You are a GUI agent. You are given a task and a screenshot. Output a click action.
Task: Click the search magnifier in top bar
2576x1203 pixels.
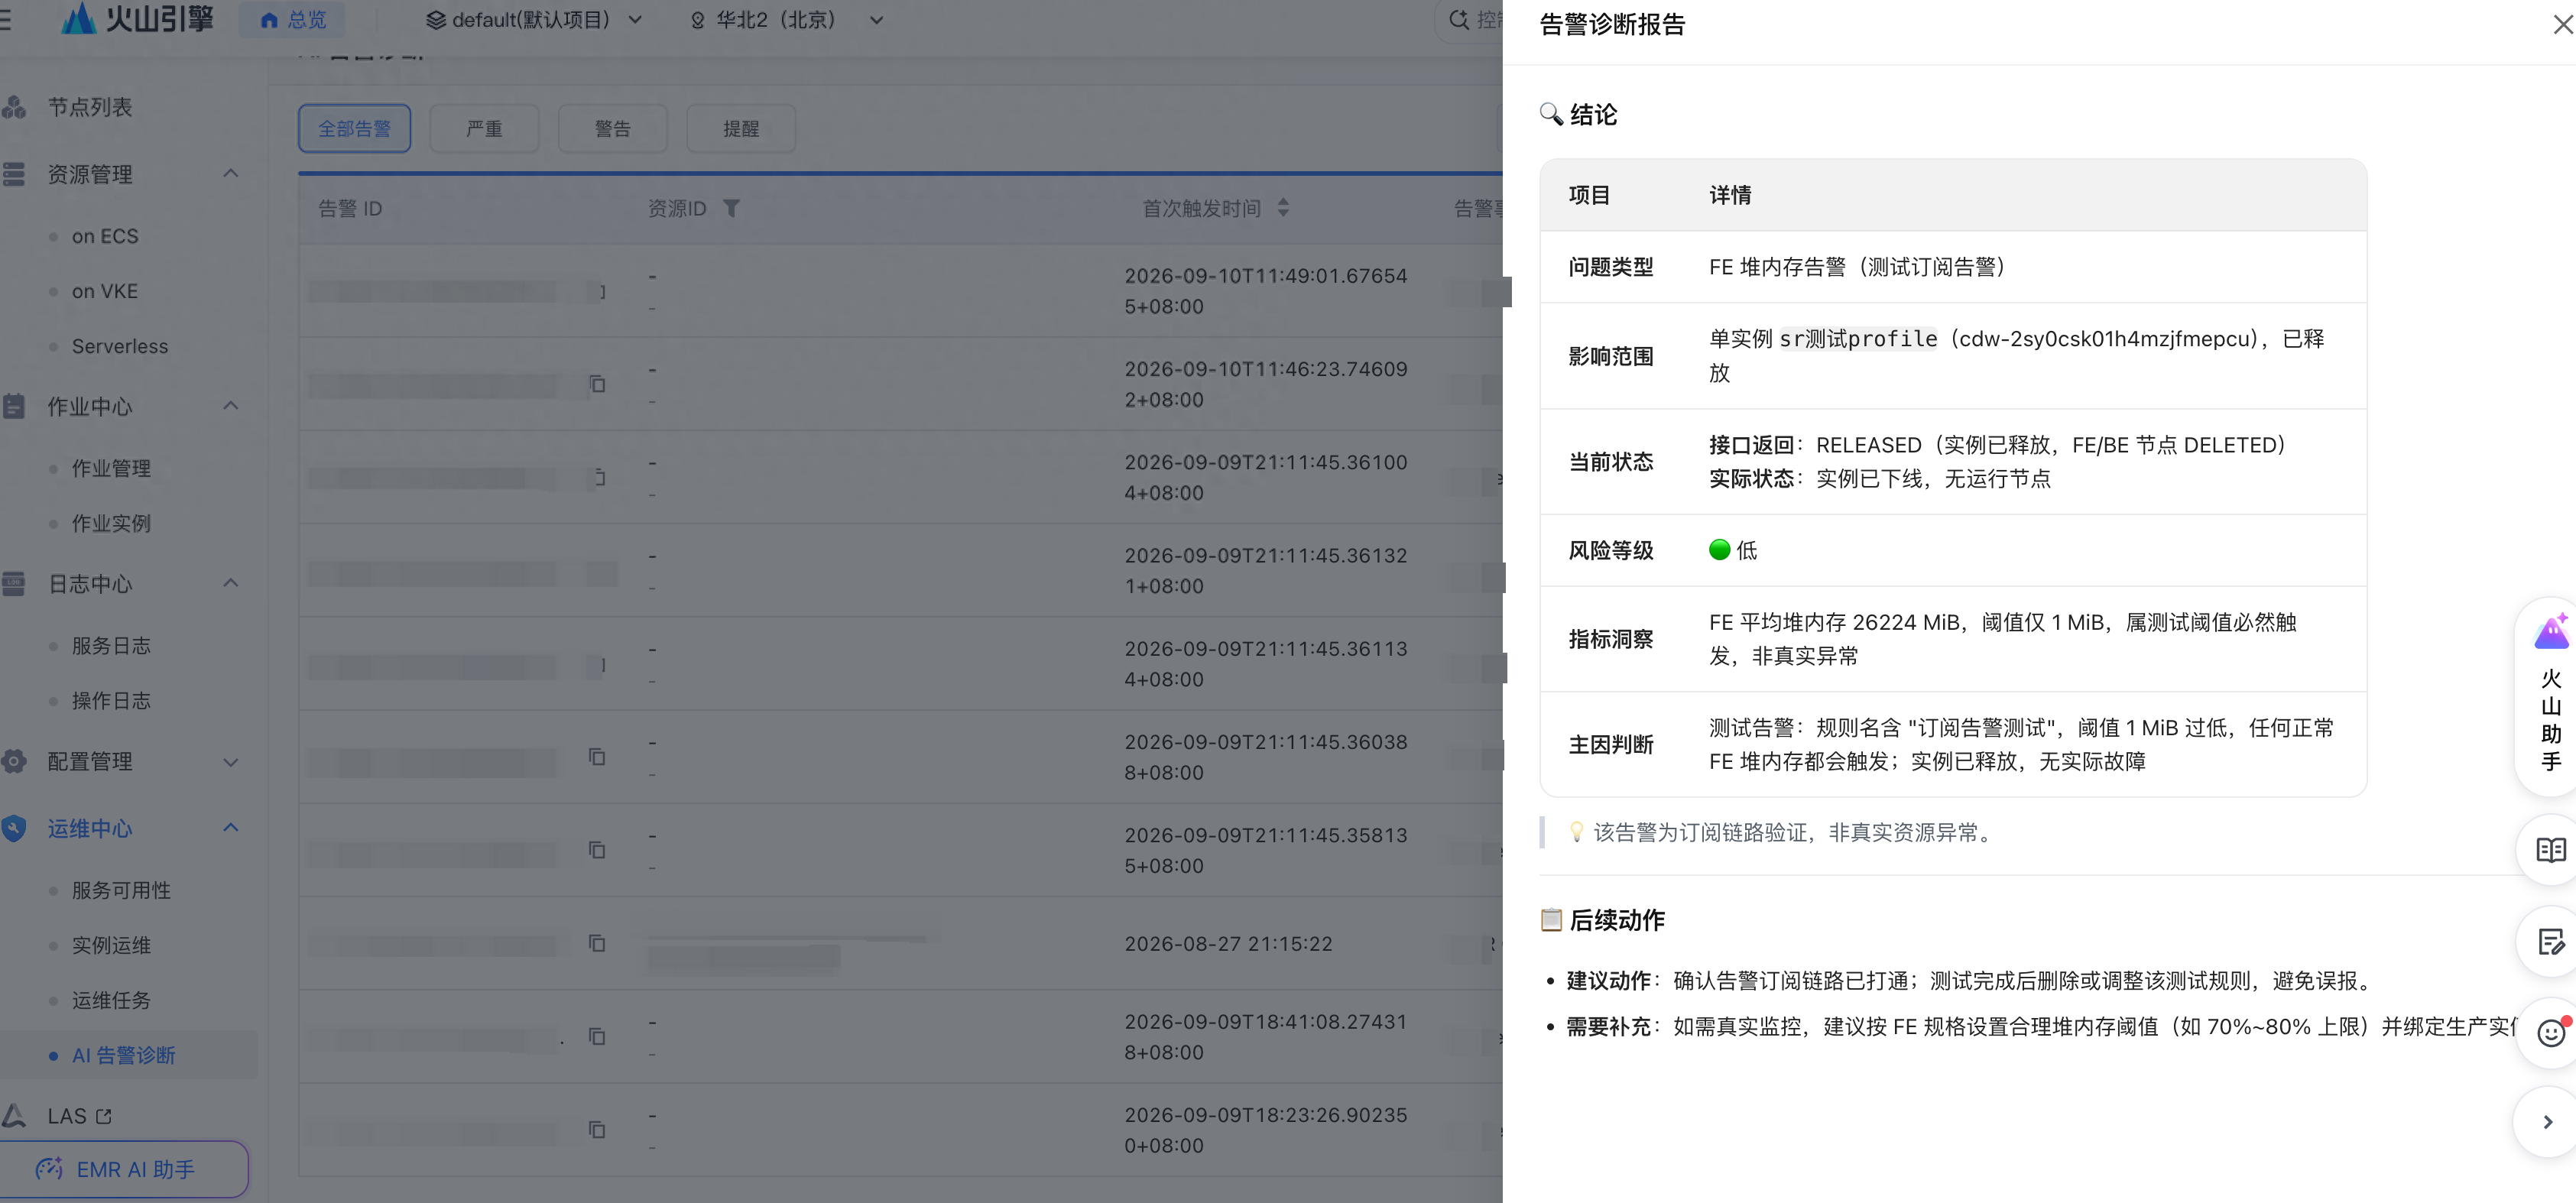point(1459,19)
